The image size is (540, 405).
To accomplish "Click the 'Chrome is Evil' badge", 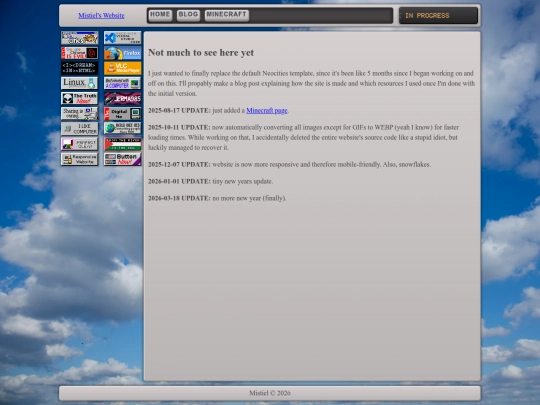I will click(80, 53).
